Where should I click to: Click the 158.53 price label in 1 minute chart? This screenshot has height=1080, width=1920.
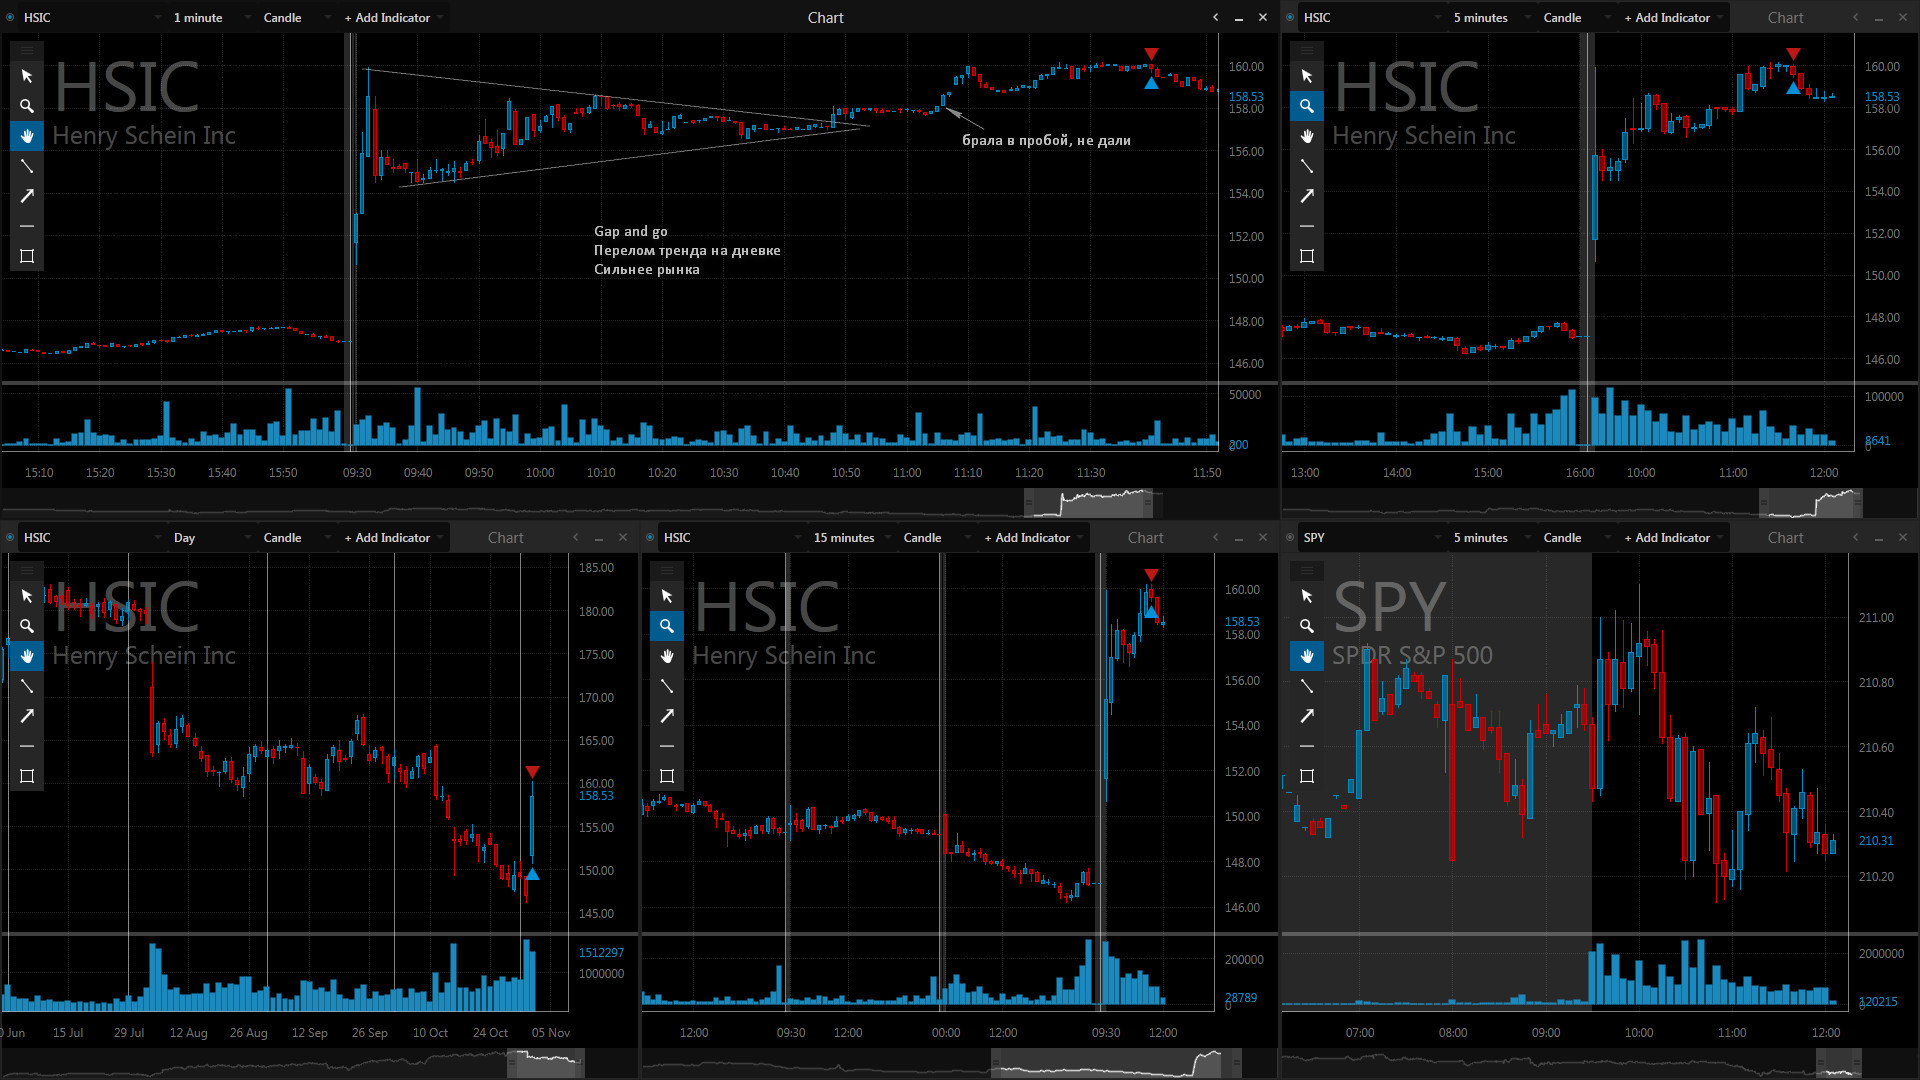[1246, 97]
